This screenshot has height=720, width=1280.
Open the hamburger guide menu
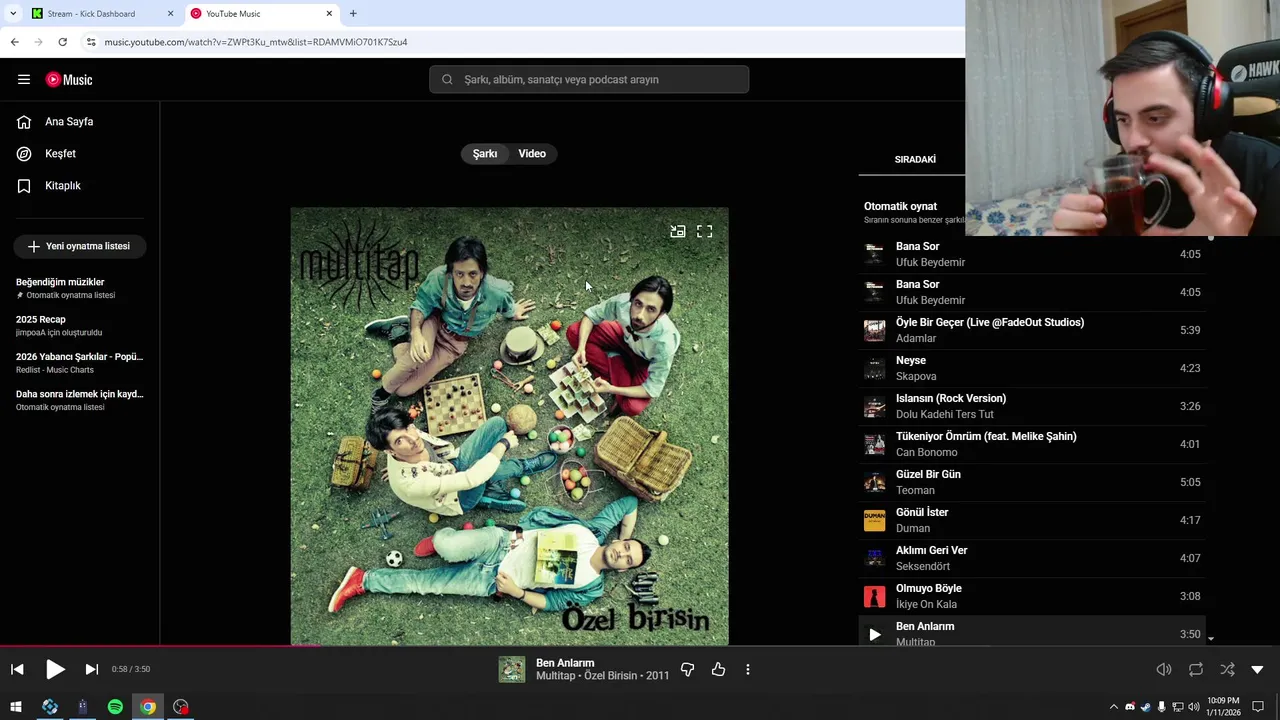24,80
